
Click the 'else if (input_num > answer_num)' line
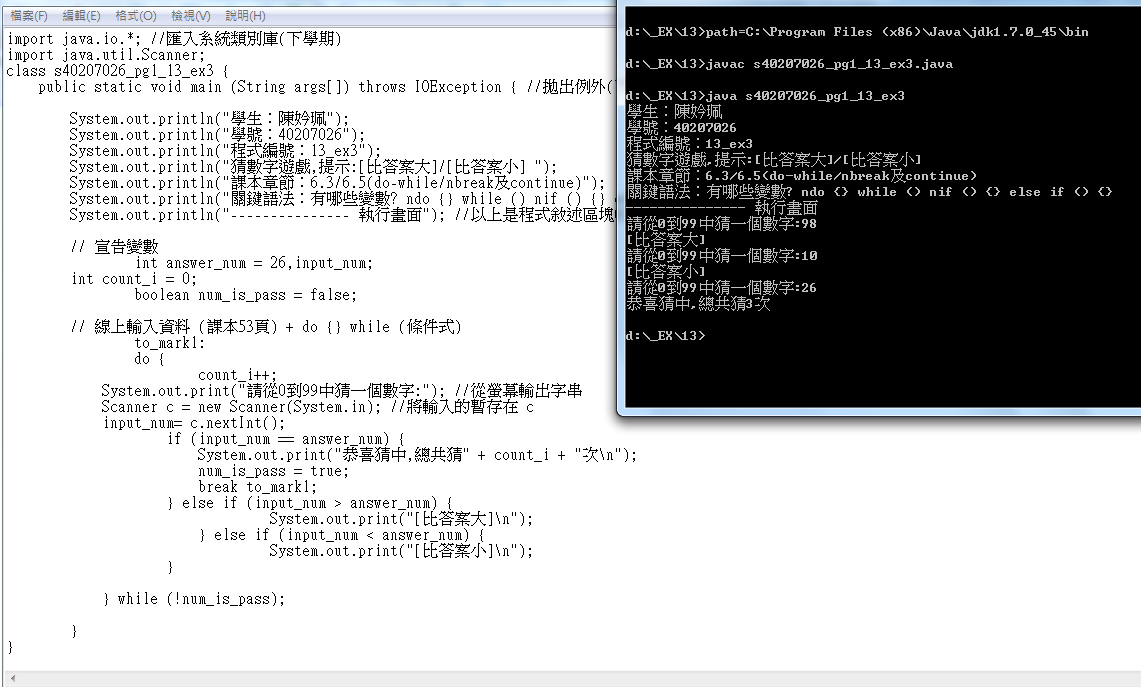click(310, 504)
